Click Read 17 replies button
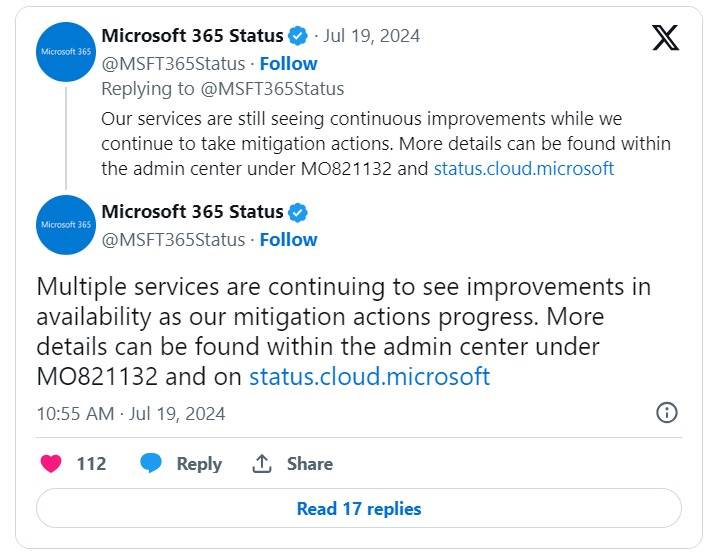The height and width of the screenshot is (560, 717). (359, 509)
